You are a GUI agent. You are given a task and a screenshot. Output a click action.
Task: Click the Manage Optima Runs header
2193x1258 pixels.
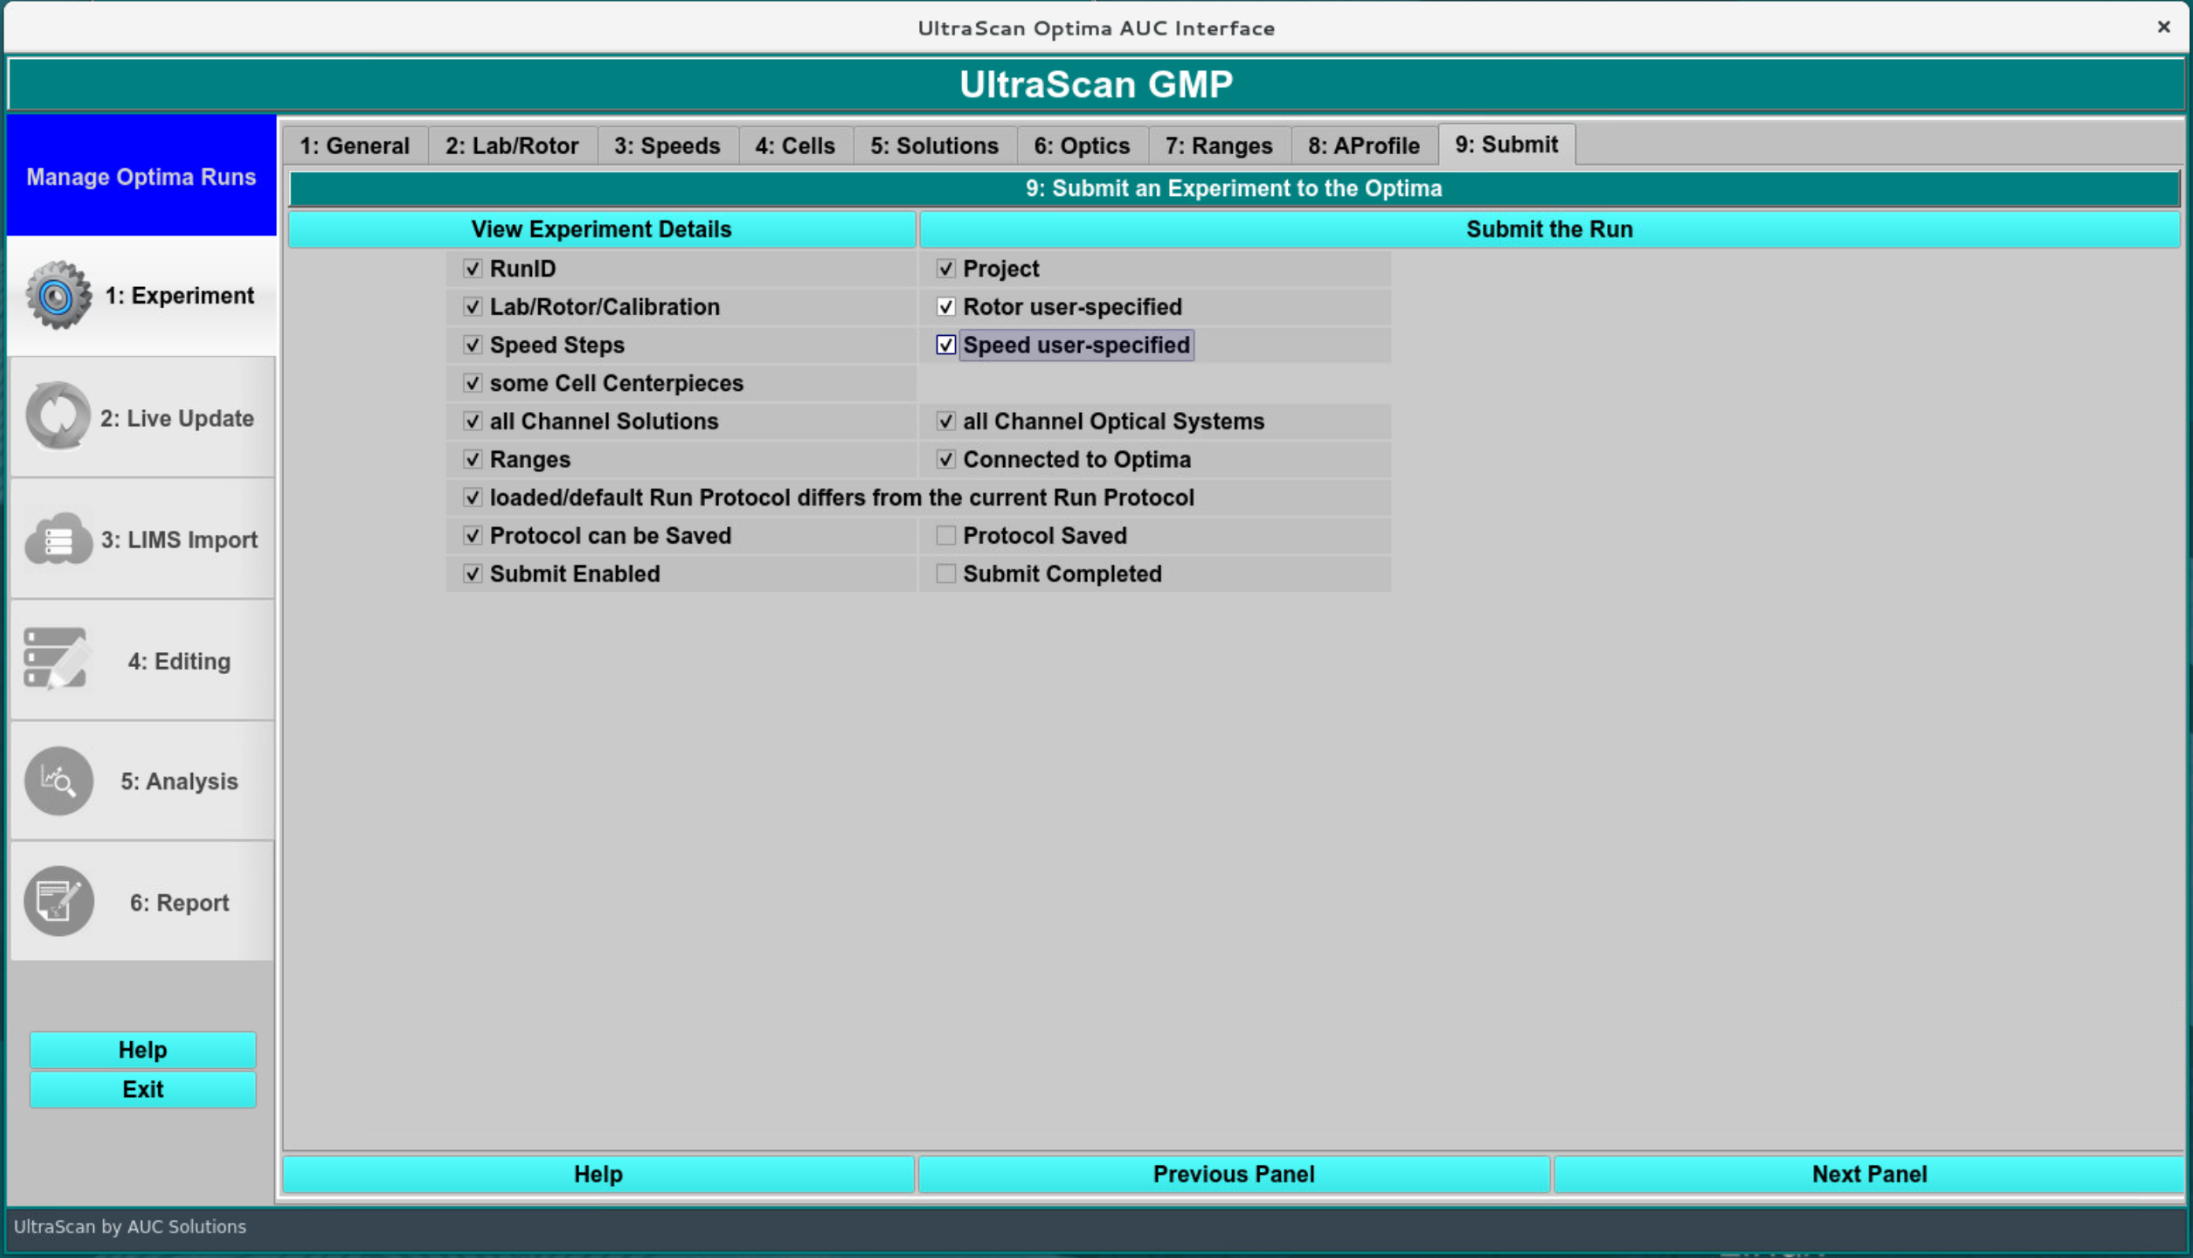pos(141,177)
